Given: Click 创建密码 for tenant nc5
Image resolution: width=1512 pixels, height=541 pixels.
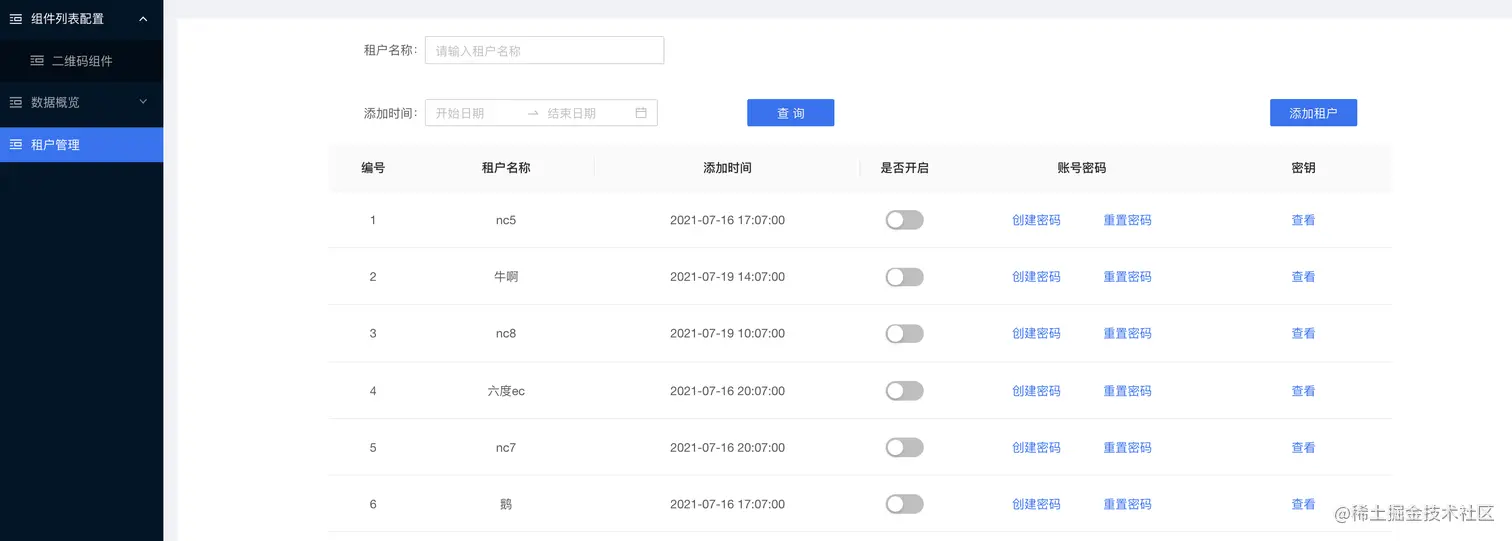Looking at the screenshot, I should 1036,220.
